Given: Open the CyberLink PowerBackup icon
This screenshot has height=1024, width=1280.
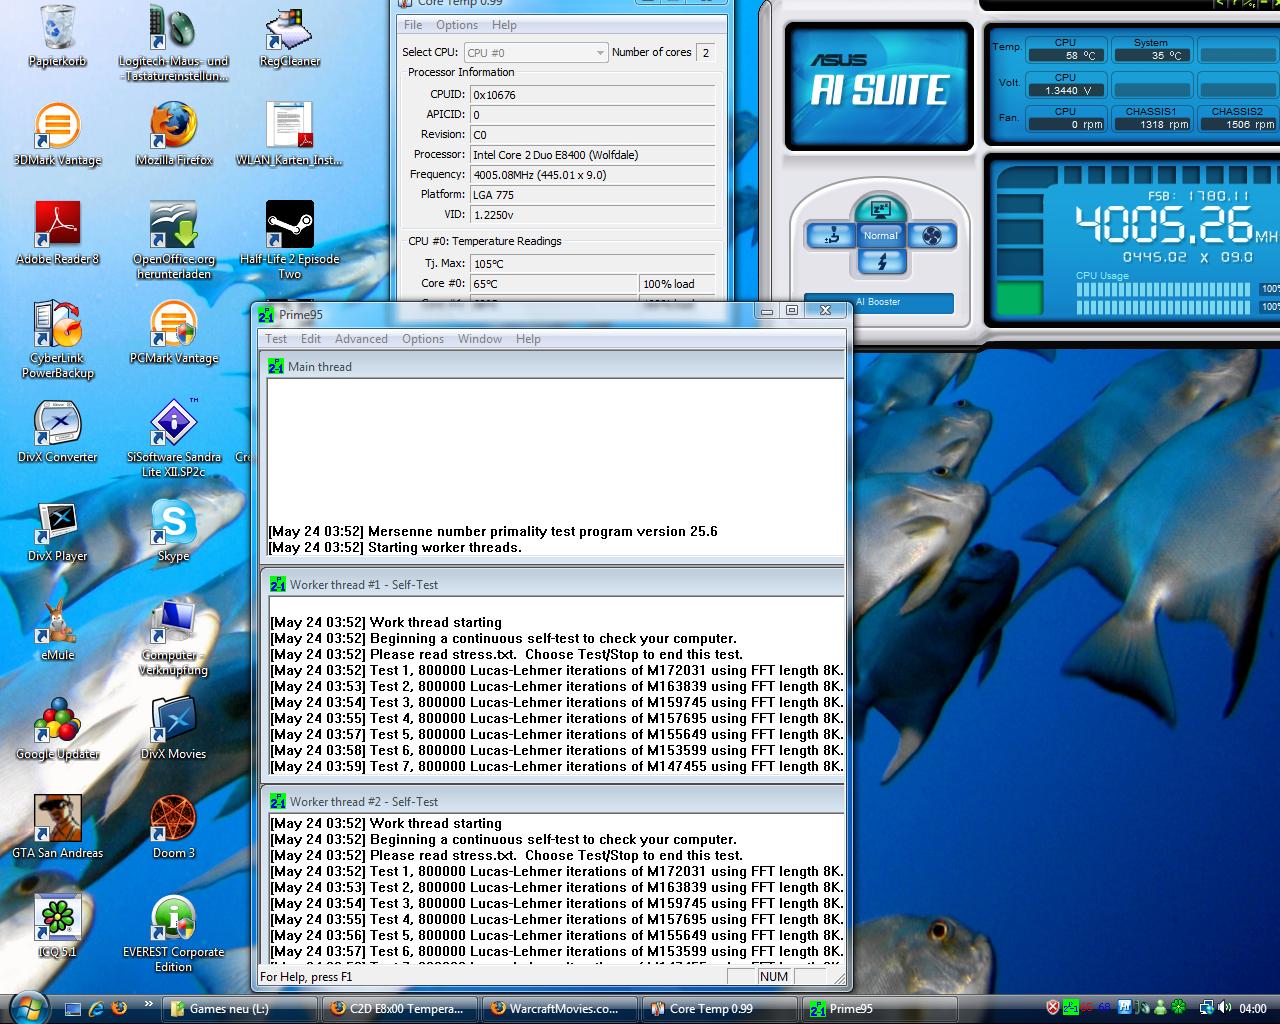Looking at the screenshot, I should click(57, 340).
